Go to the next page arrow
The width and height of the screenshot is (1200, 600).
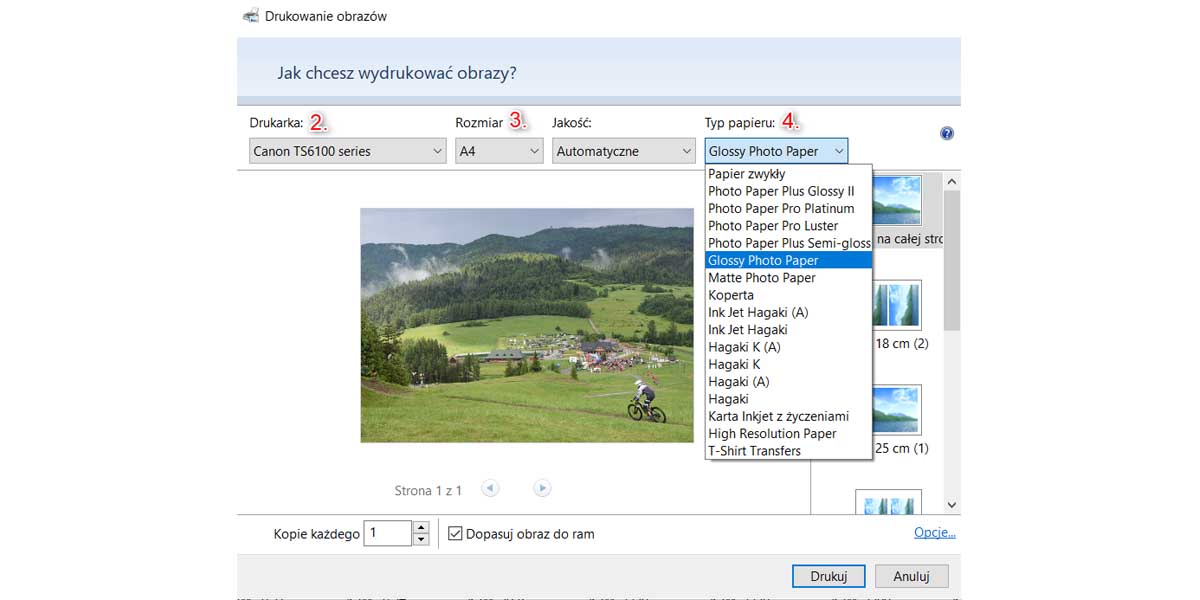(x=542, y=488)
